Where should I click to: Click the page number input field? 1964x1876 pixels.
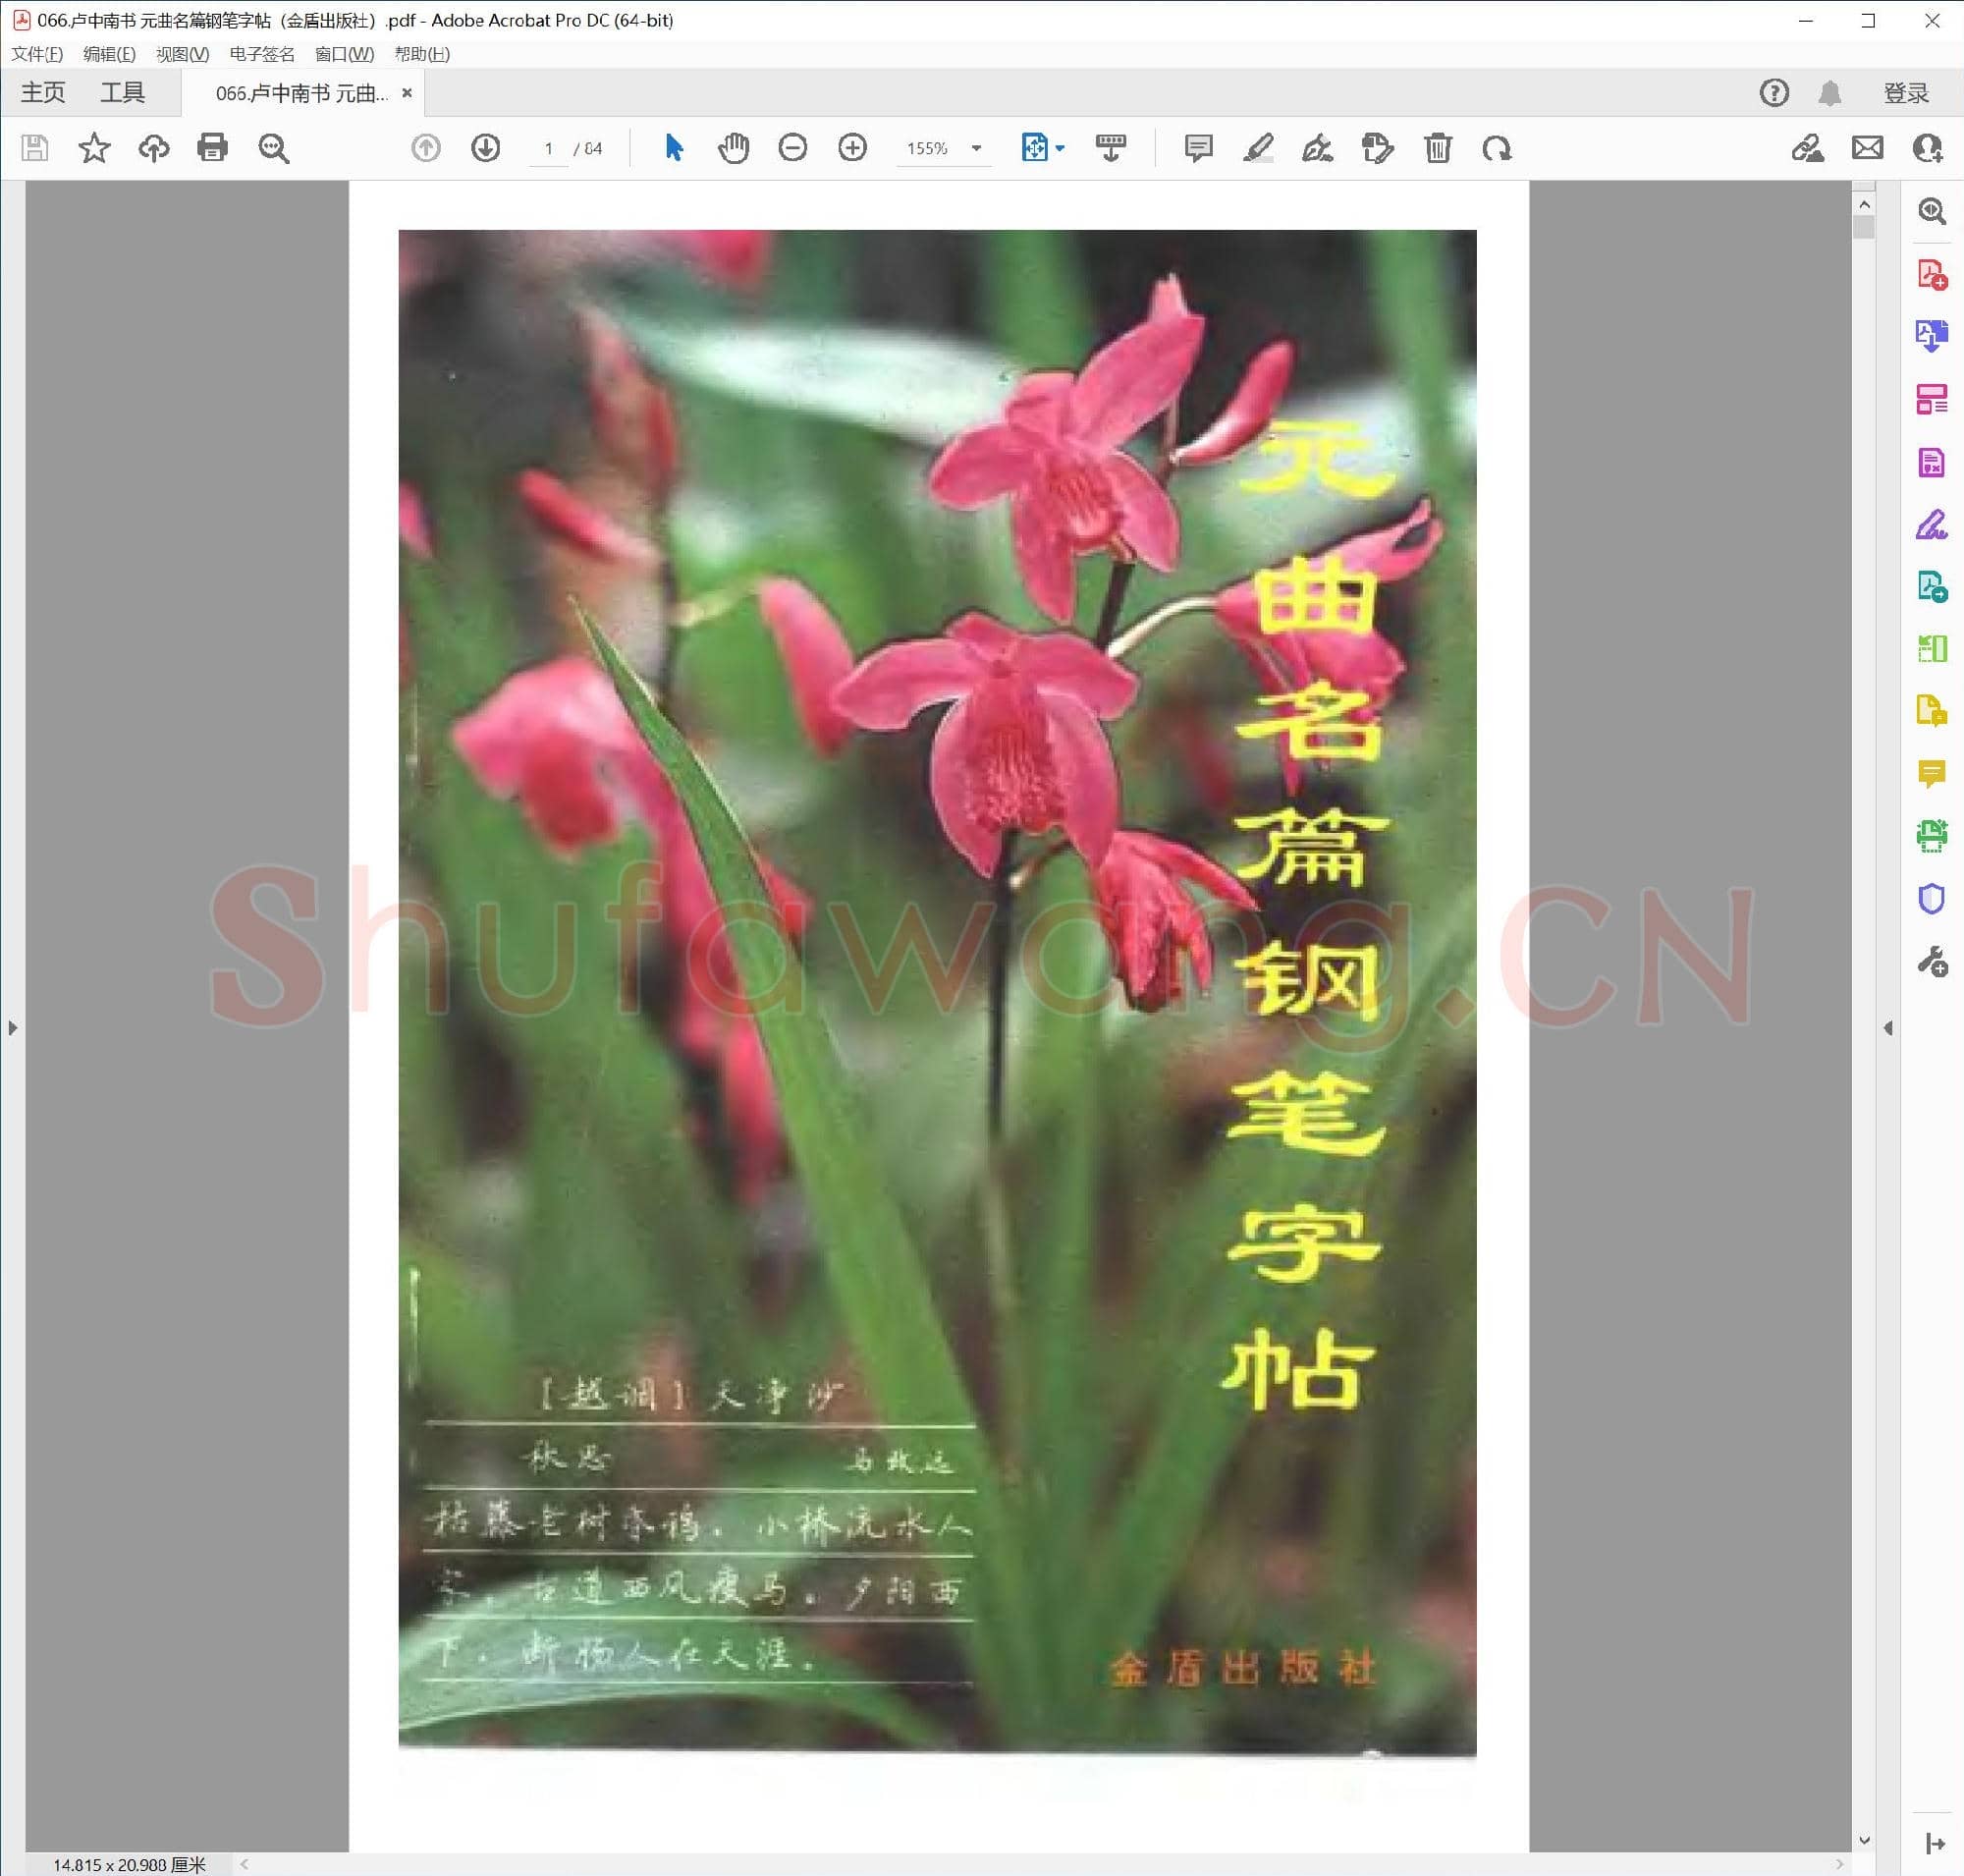548,147
